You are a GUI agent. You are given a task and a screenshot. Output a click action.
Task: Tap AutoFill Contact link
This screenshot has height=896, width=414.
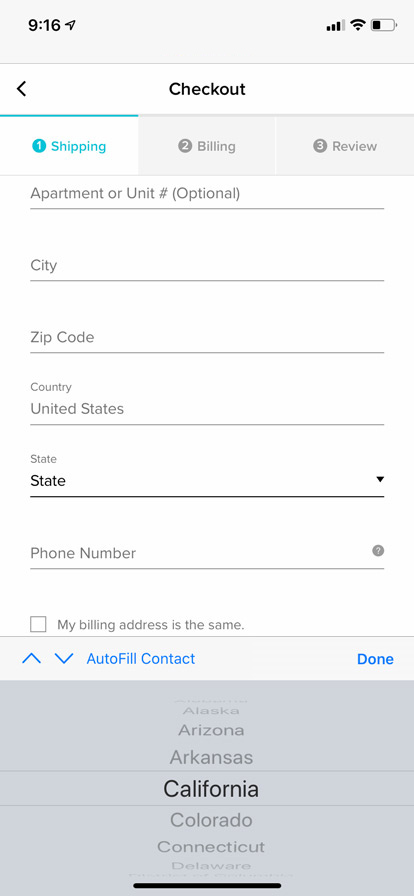(x=141, y=659)
